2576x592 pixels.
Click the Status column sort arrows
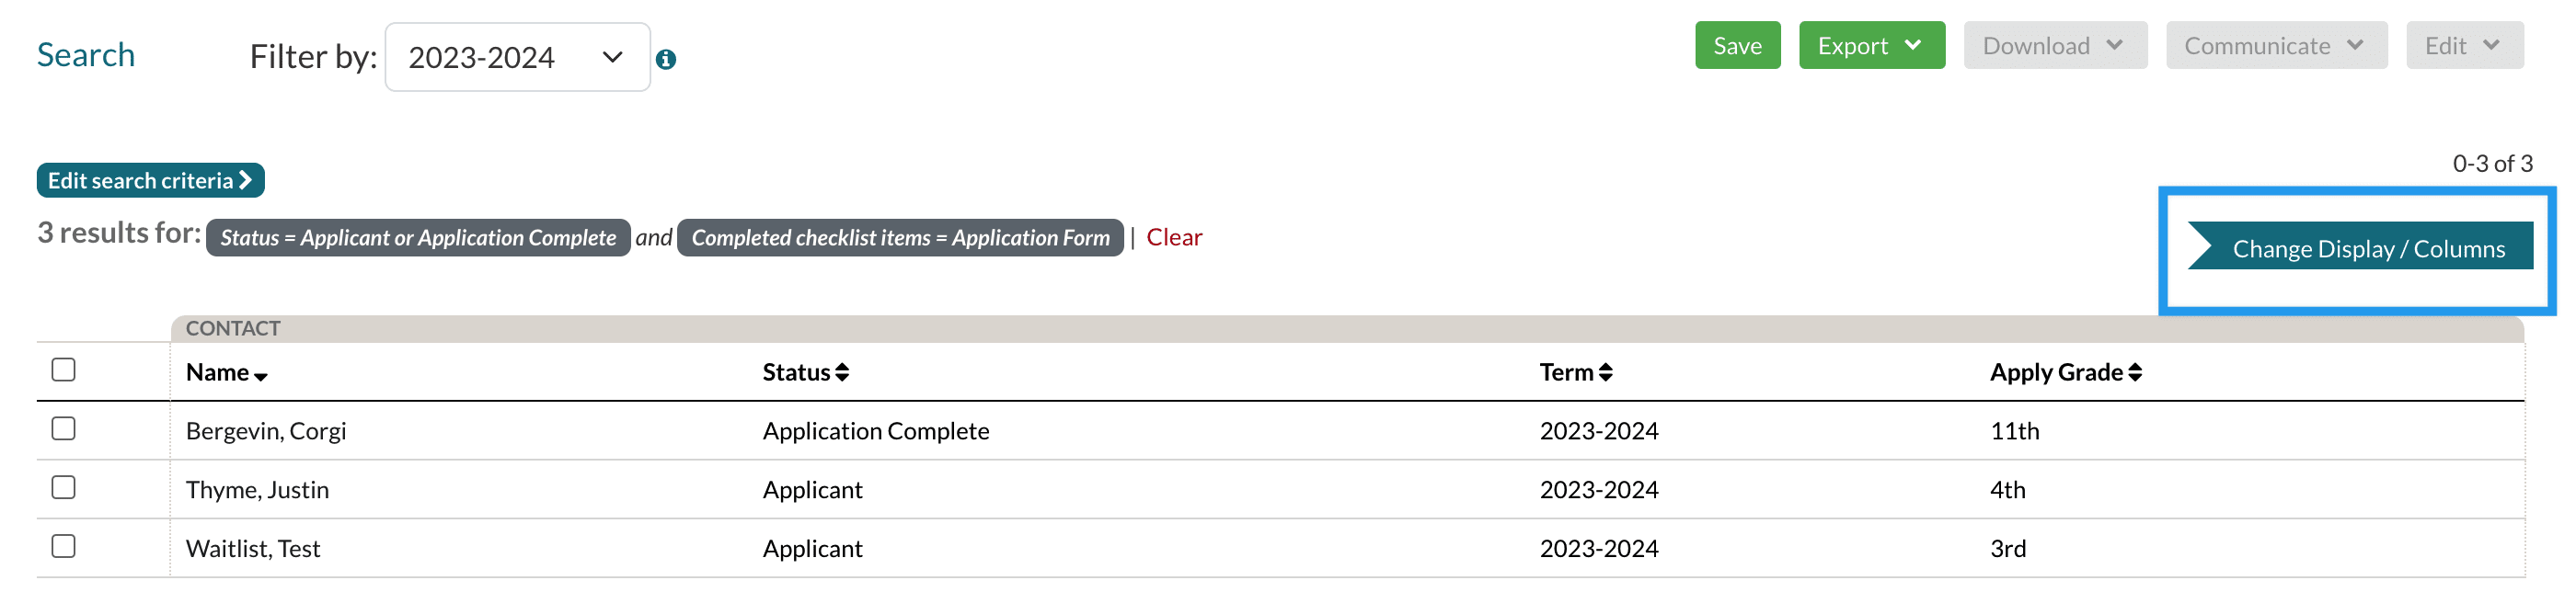842,373
